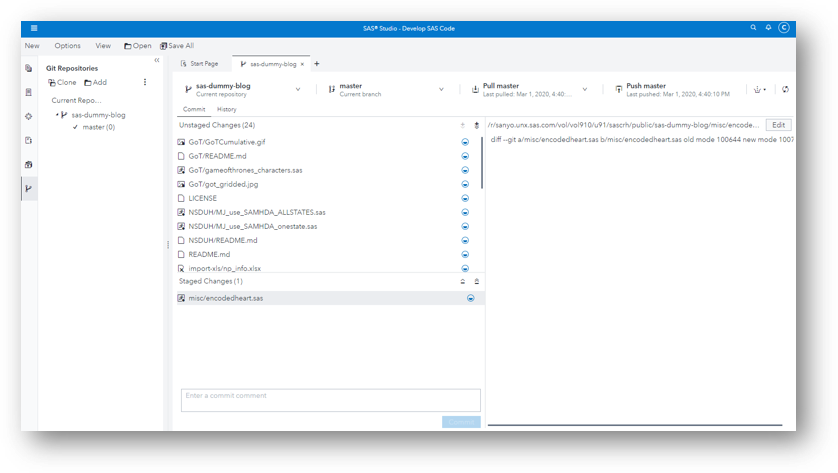
Task: Switch to Start Page tab
Action: tap(199, 64)
